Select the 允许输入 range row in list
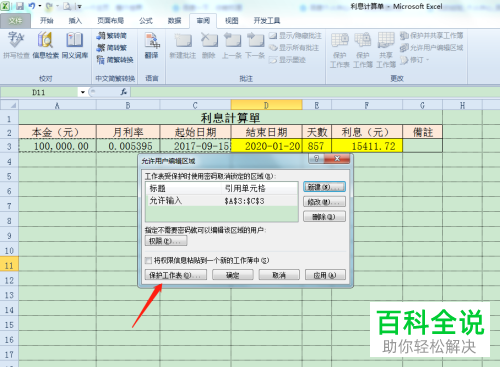 click(x=222, y=201)
